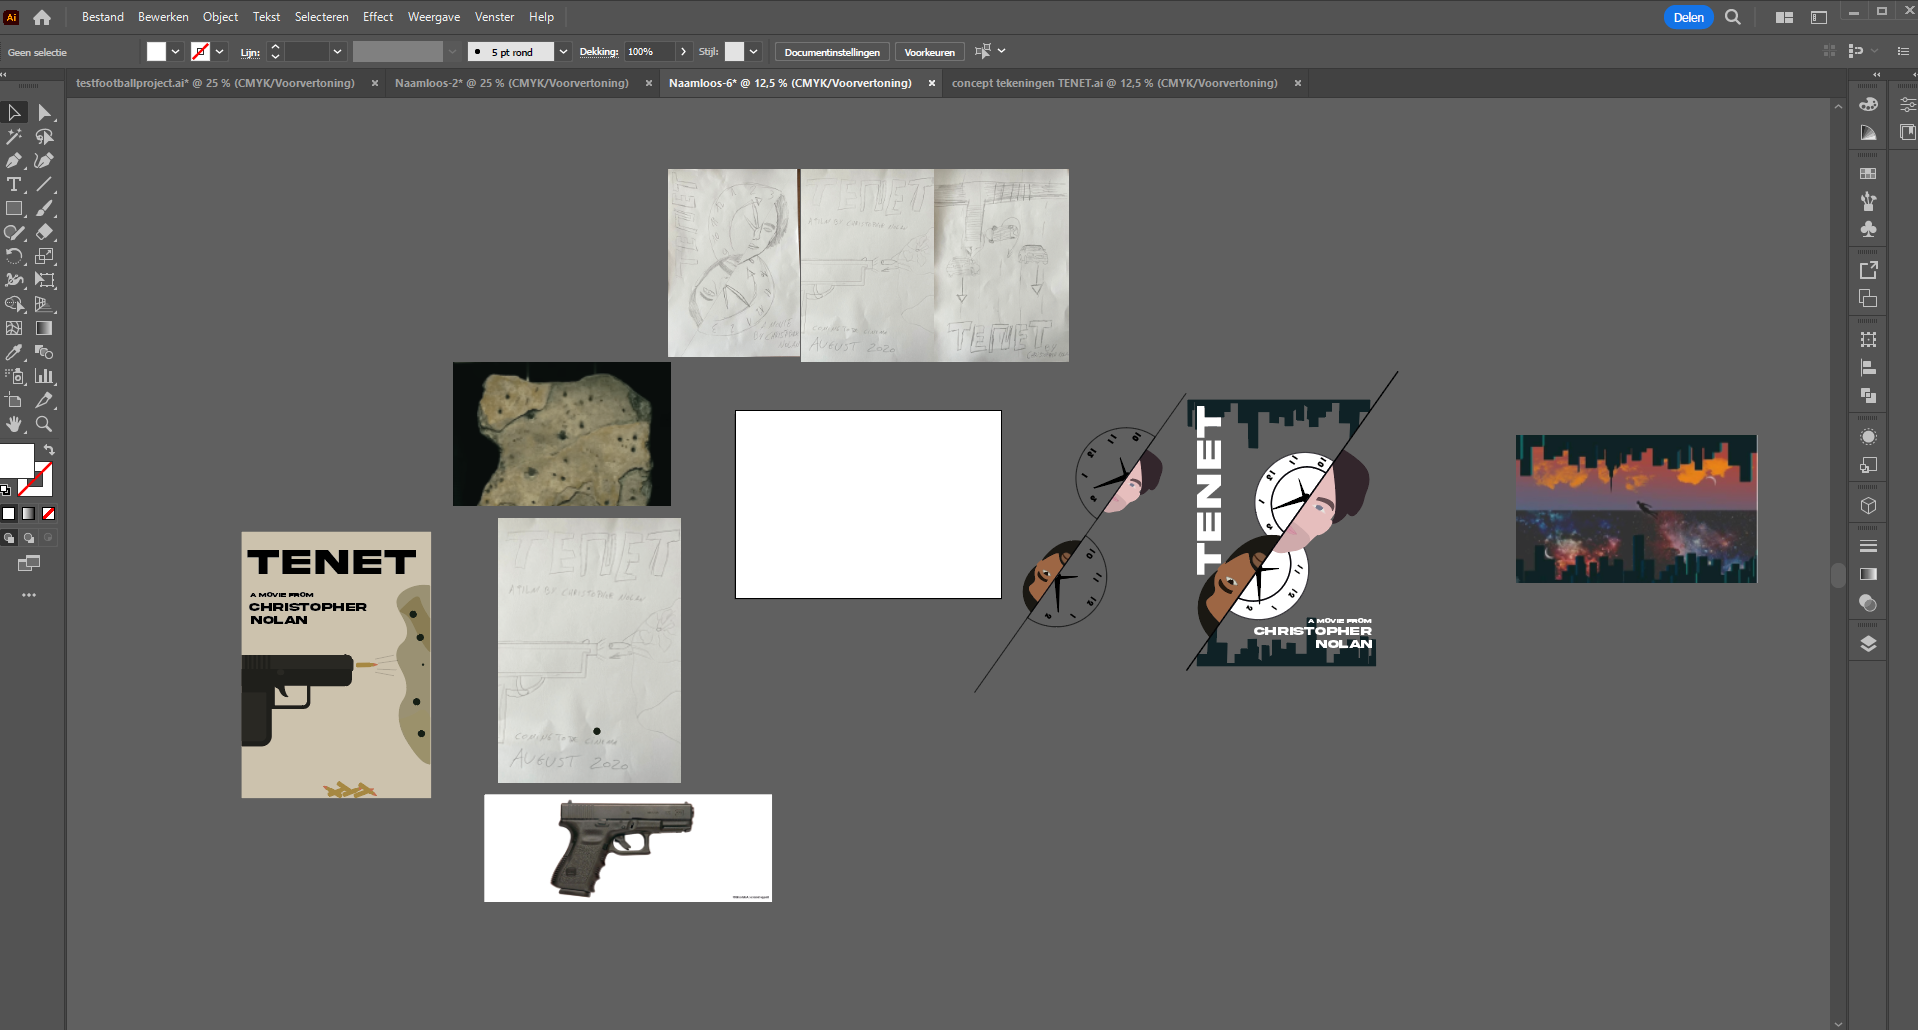Viewport: 1918px width, 1030px height.
Task: Click the Documentinstellingen button
Action: [832, 52]
